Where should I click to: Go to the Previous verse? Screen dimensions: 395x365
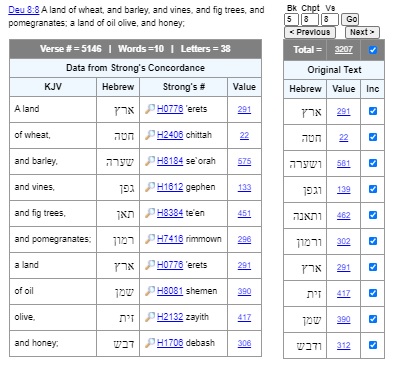[x=310, y=32]
